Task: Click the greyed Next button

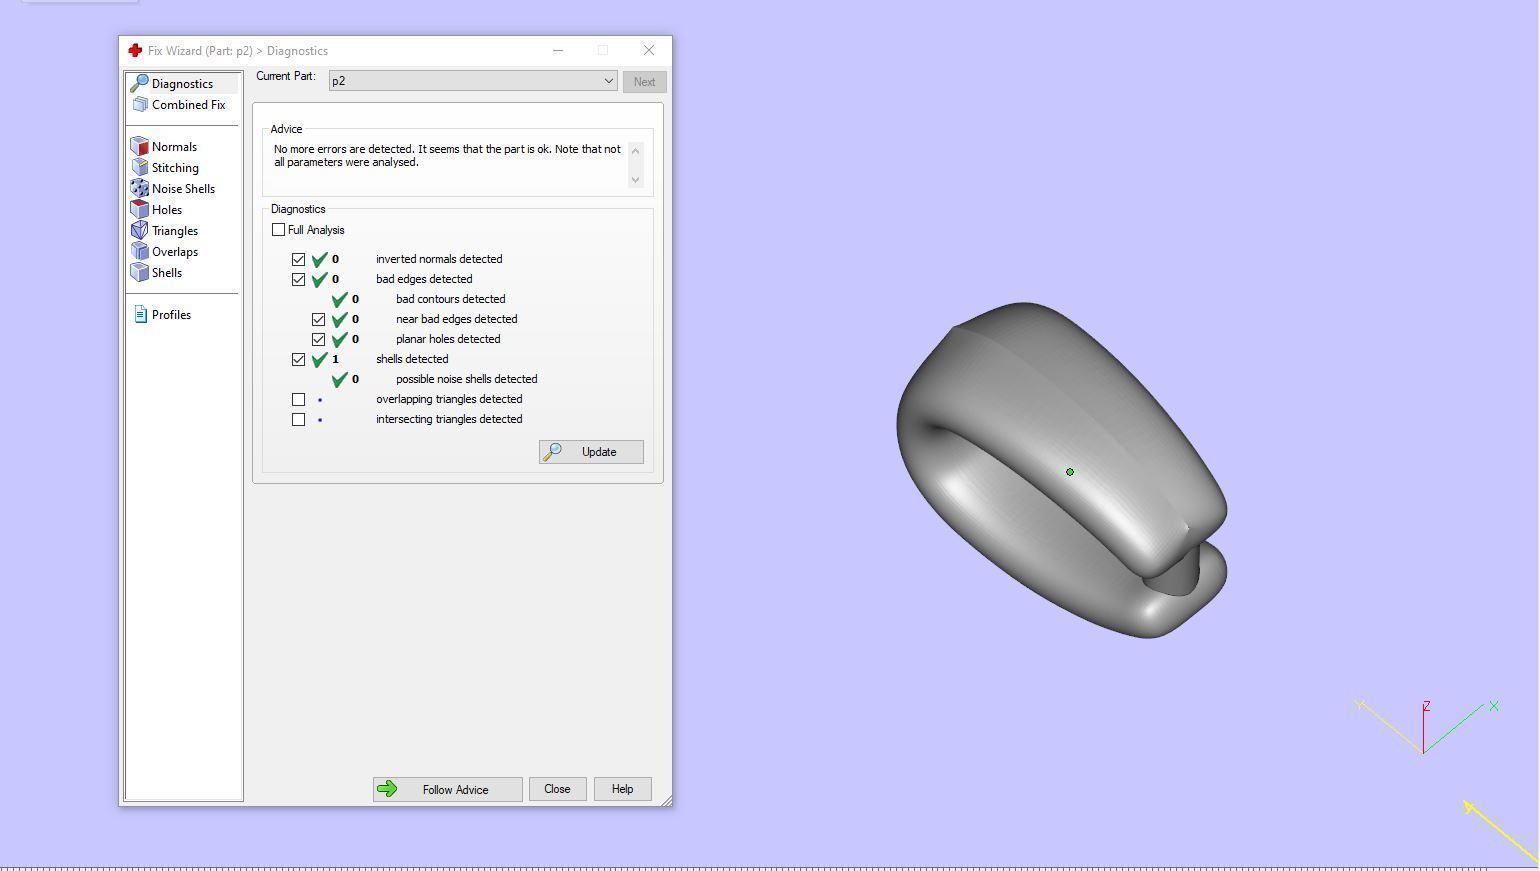Action: tap(644, 82)
